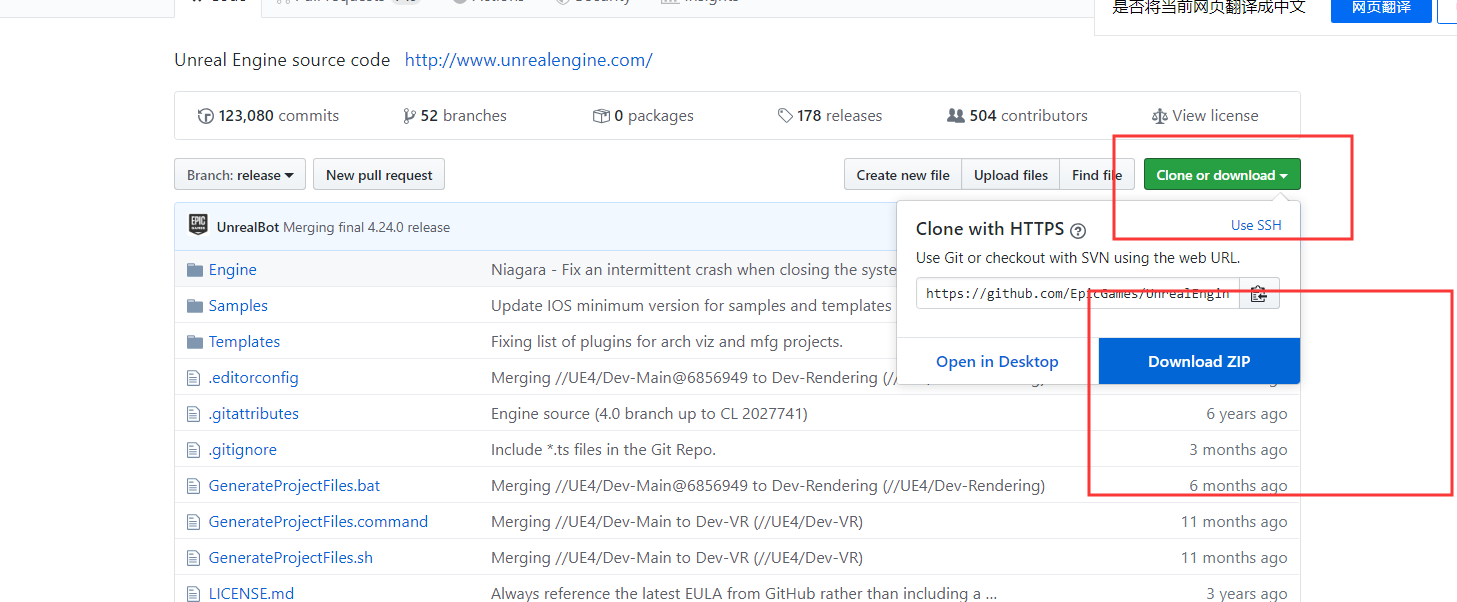Open the .gitattributes file

click(254, 414)
